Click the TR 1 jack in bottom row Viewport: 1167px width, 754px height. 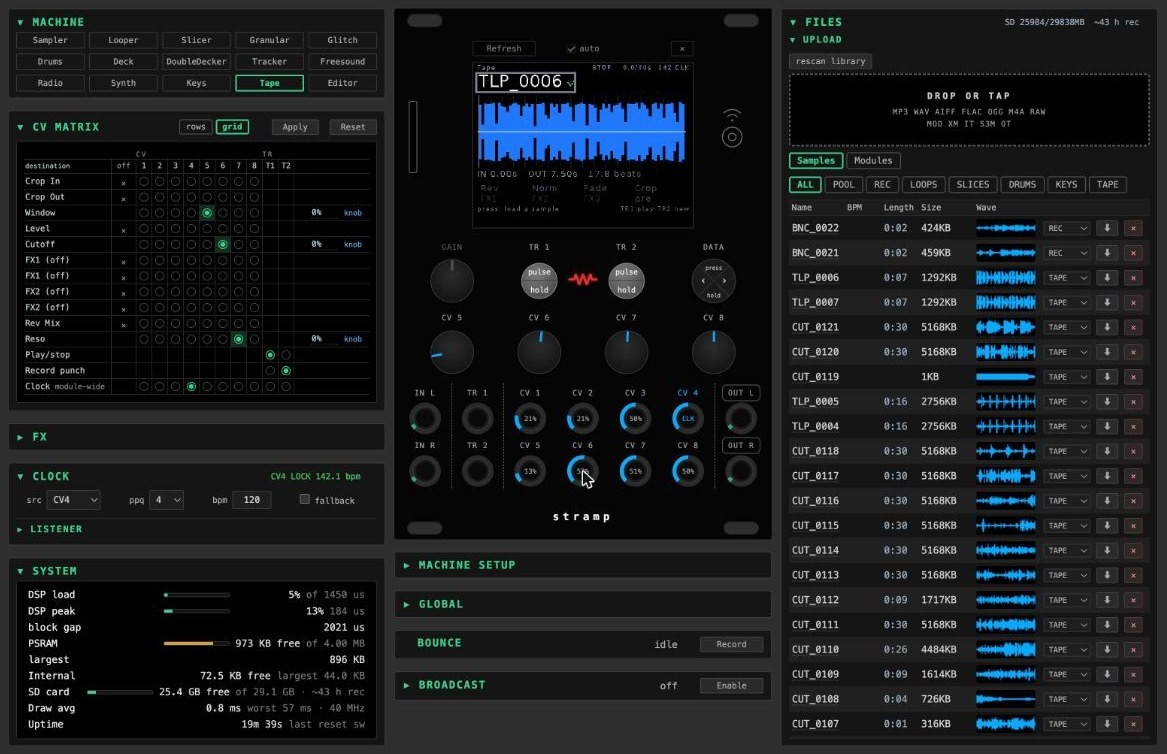pos(477,418)
